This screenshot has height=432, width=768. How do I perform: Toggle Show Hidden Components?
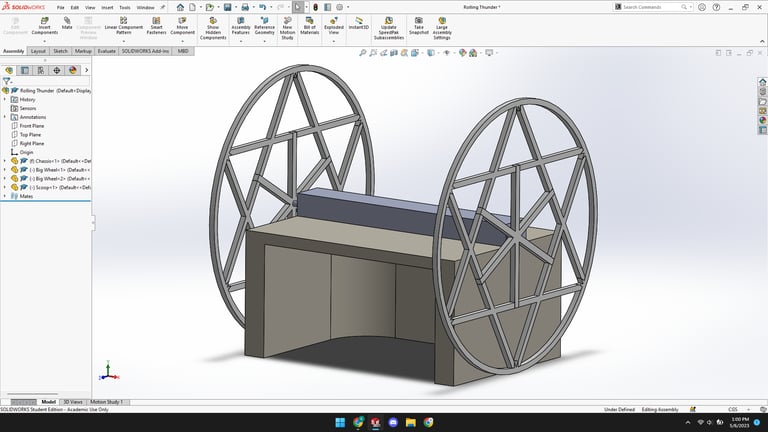click(x=213, y=25)
